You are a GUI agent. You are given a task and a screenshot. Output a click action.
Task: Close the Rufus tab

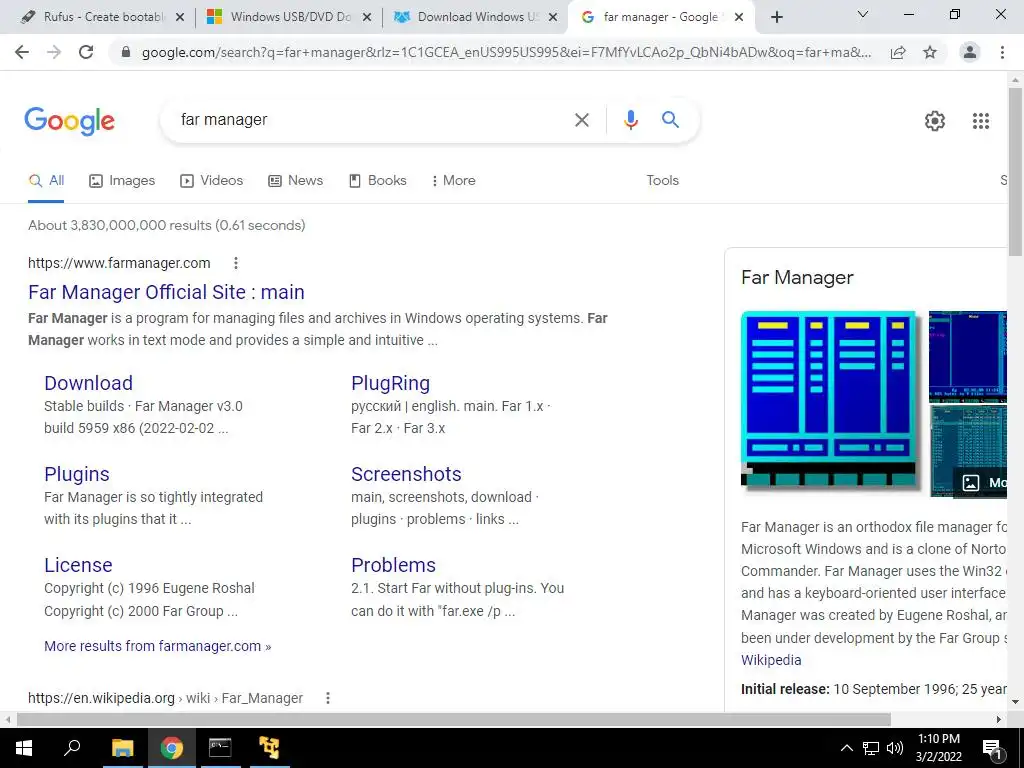(180, 17)
